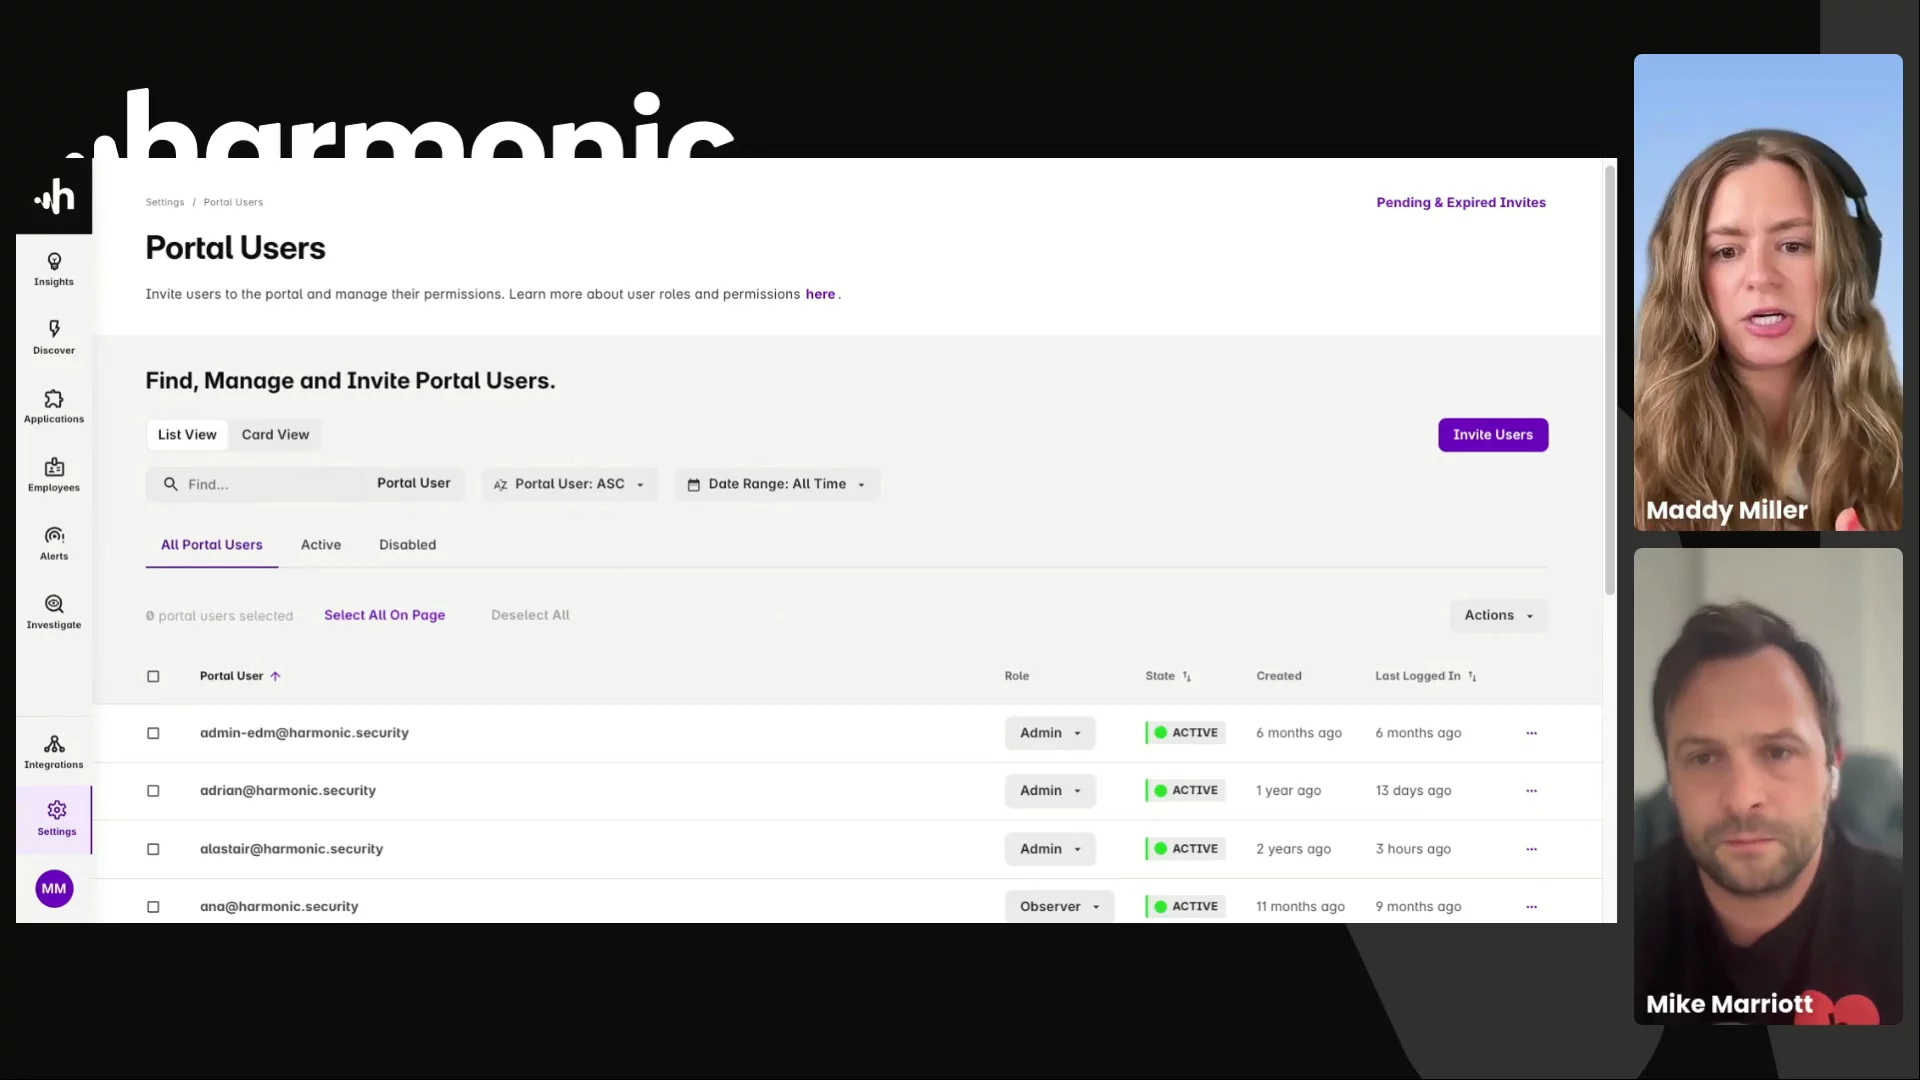The image size is (1920, 1080).
Task: Change role dropdown for alastair@harmonic.security
Action: (x=1050, y=849)
